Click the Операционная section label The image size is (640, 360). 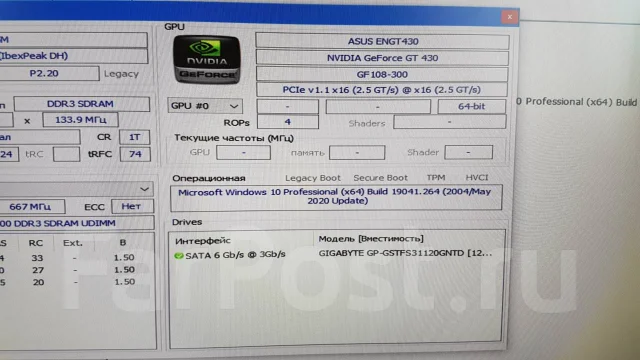[209, 178]
